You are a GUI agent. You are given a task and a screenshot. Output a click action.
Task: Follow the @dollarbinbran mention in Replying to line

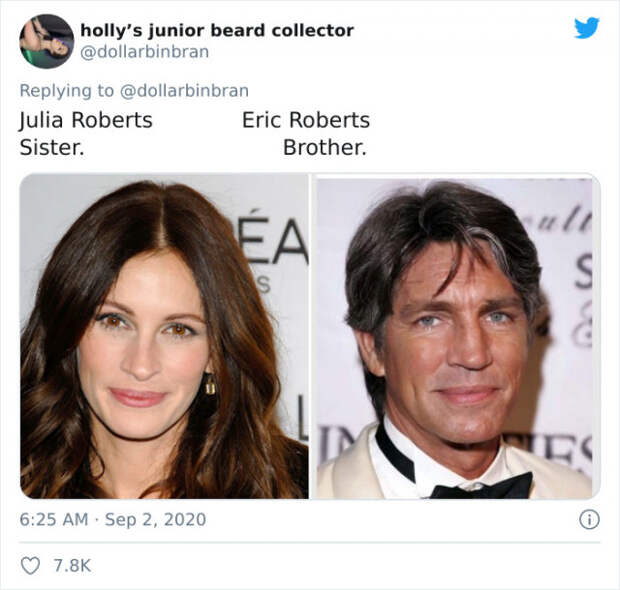pyautogui.click(x=184, y=91)
